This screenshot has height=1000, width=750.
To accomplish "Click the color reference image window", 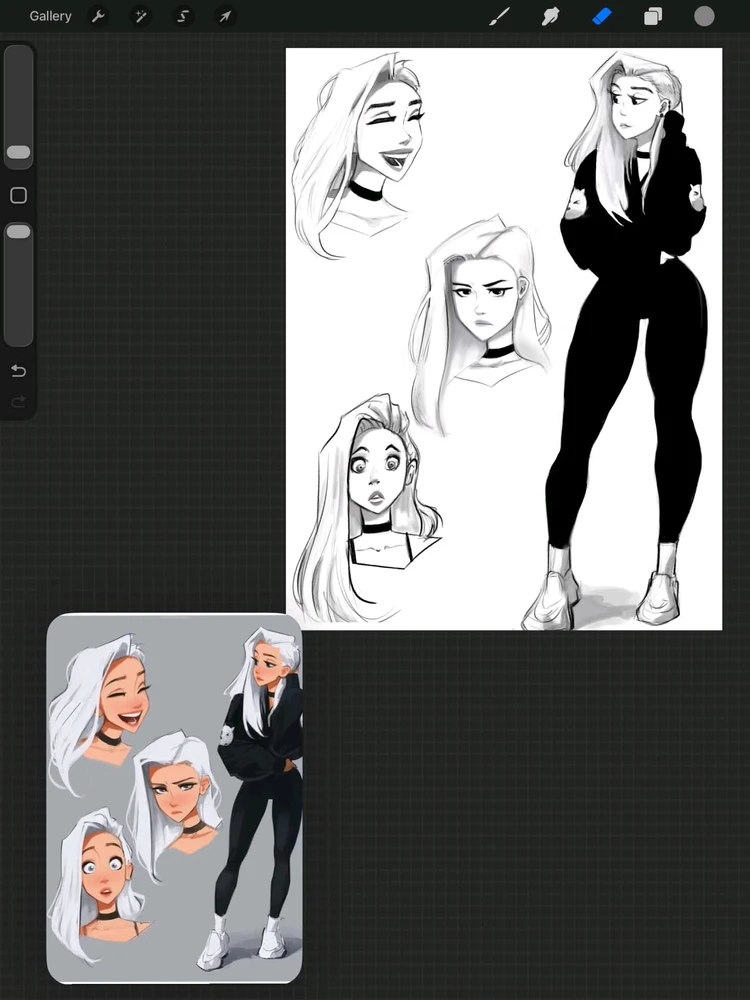I will tap(174, 798).
